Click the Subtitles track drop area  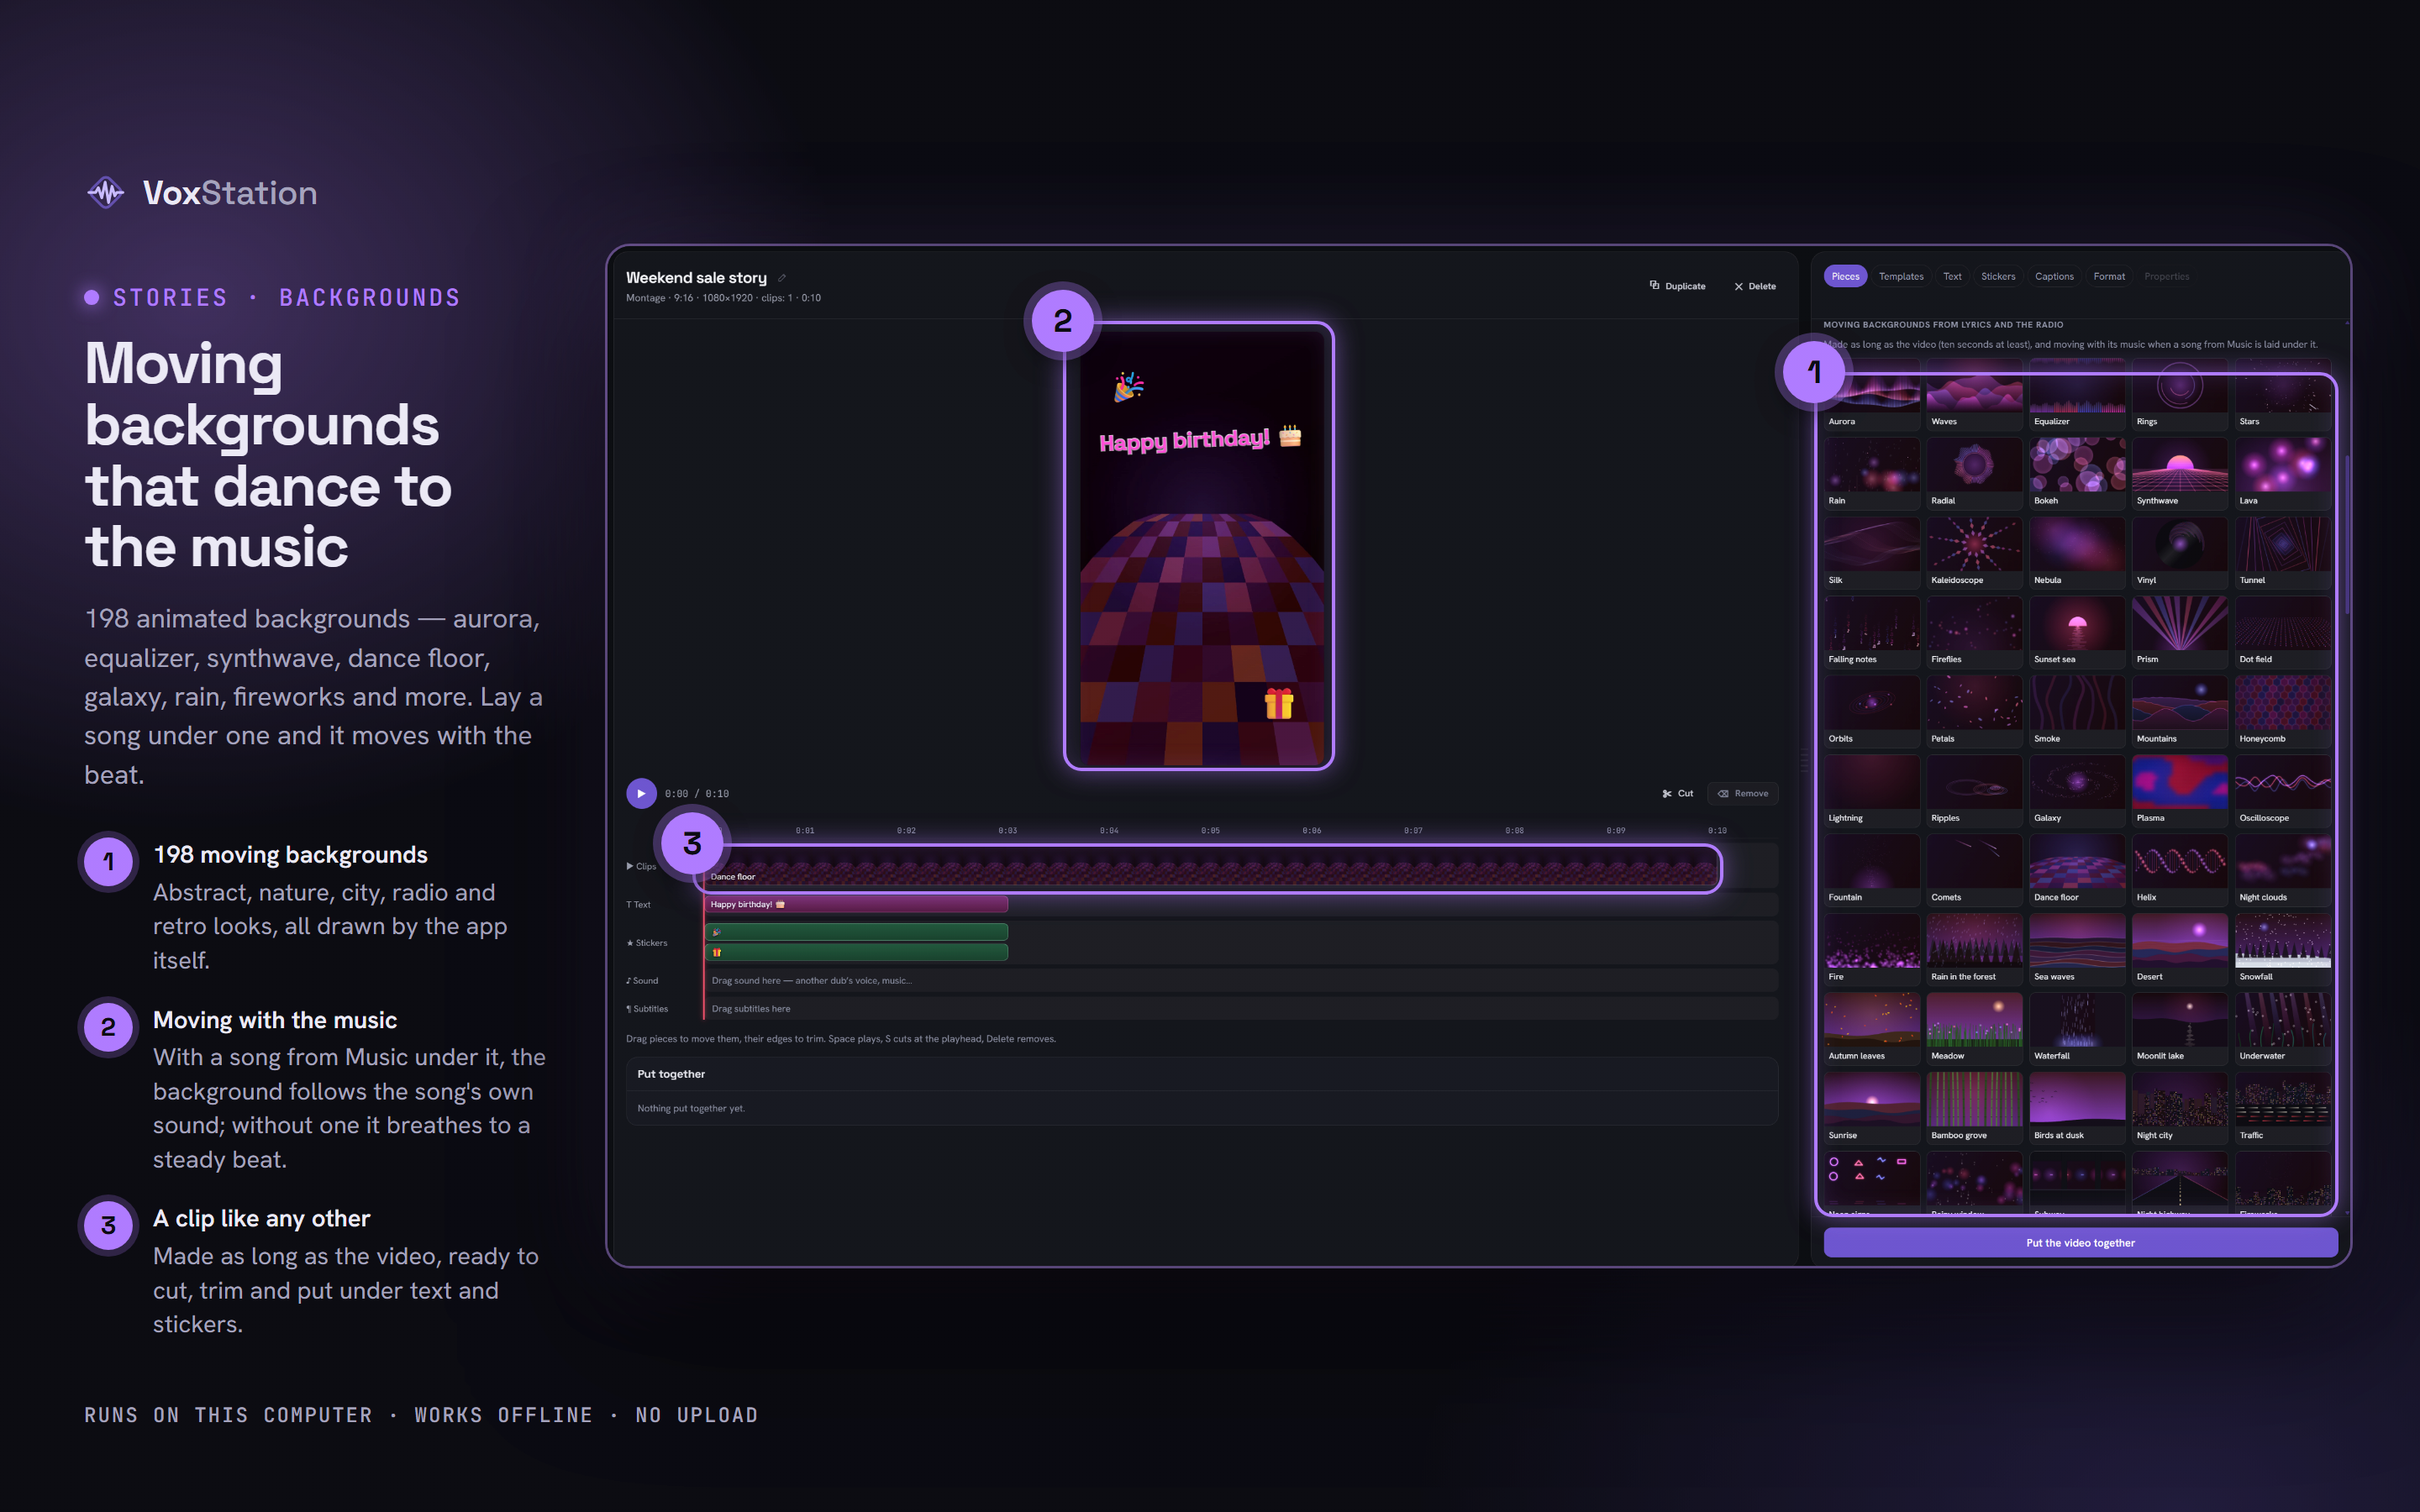pos(1241,1008)
